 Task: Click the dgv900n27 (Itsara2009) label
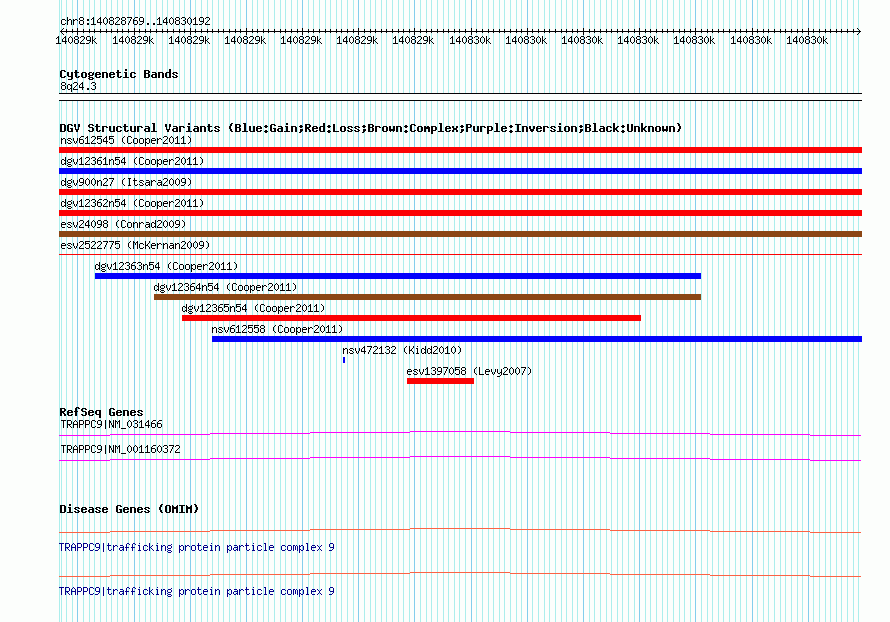click(126, 182)
